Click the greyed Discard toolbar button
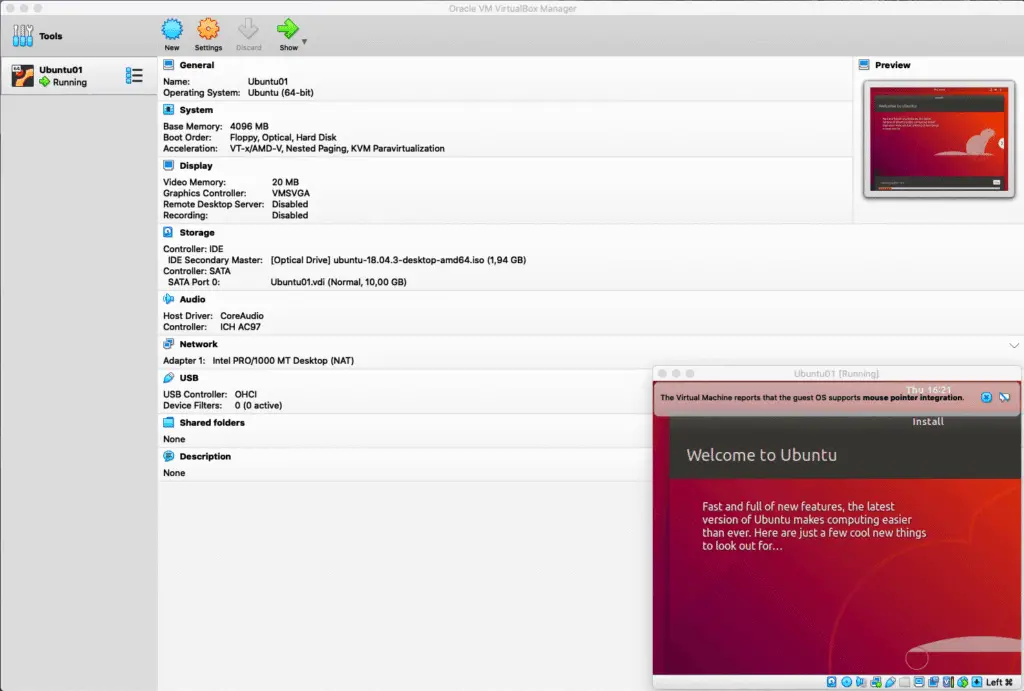1024x691 pixels. (x=248, y=35)
